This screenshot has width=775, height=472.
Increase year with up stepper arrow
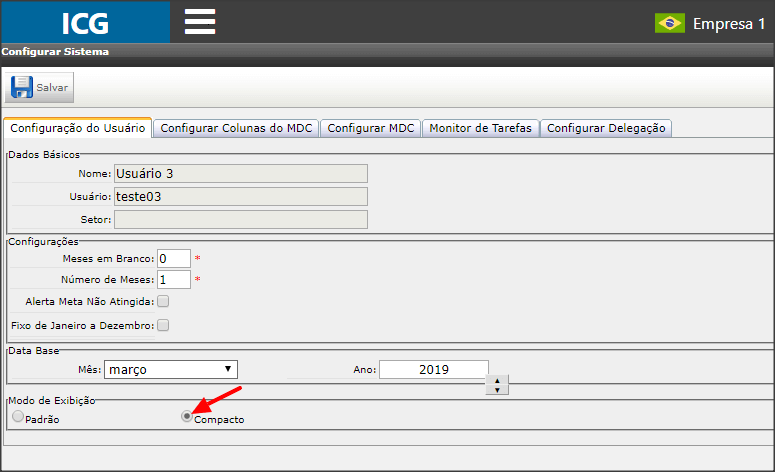pyautogui.click(x=497, y=381)
